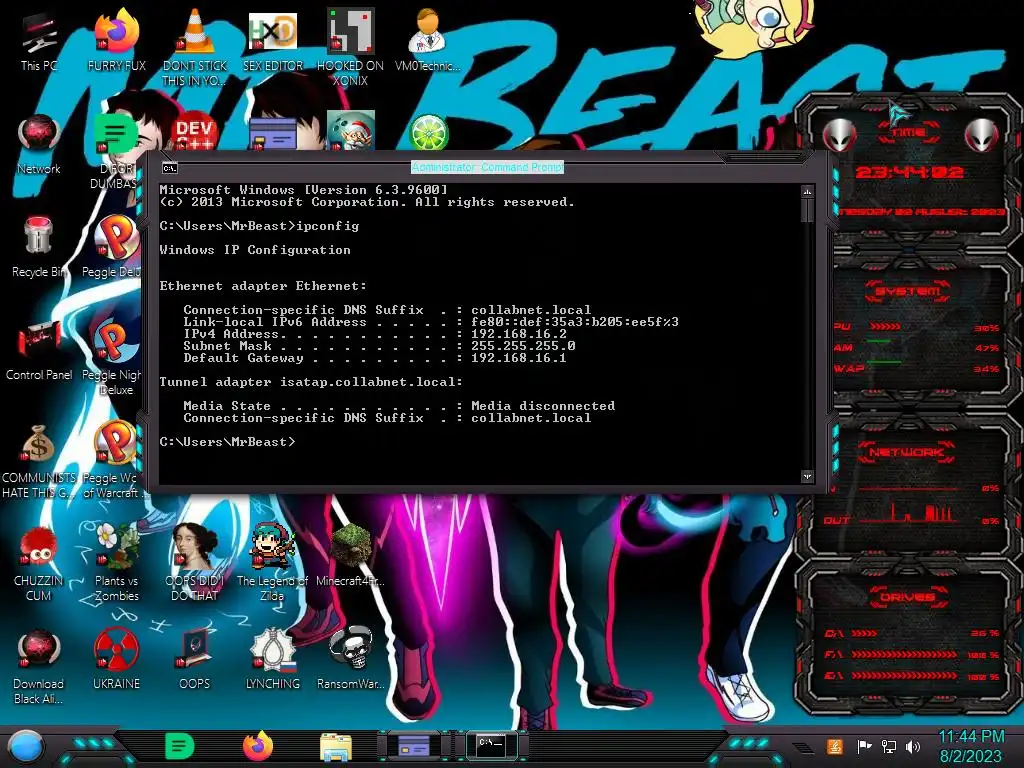The width and height of the screenshot is (1024, 768).
Task: Click the Administrator Command Prompt title text
Action: 487,167
